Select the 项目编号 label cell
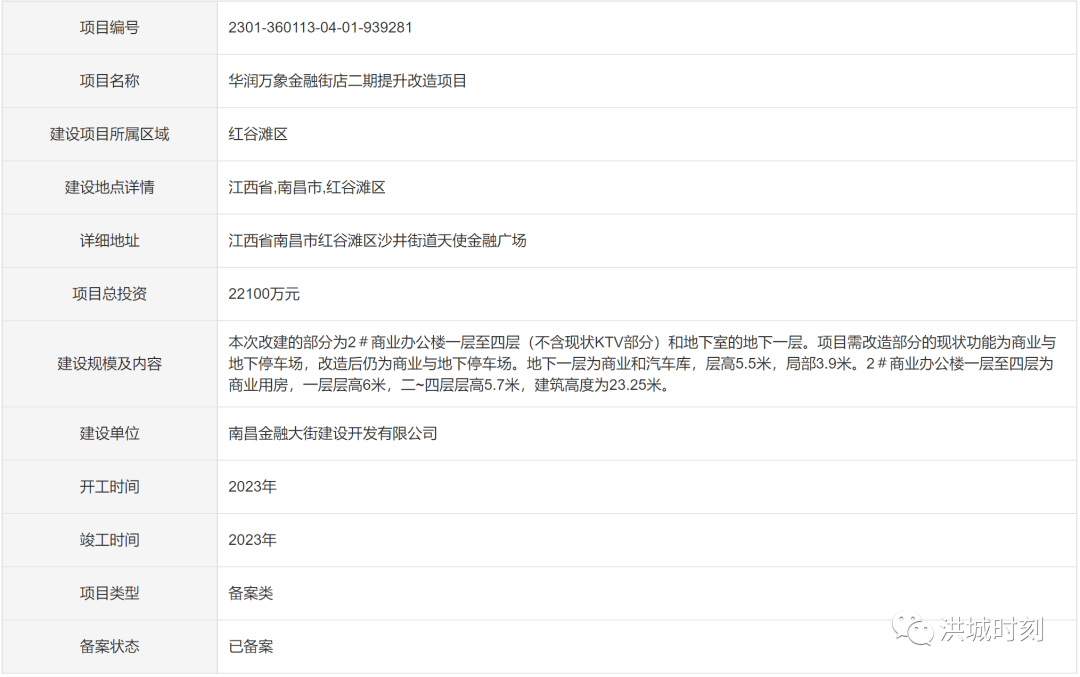Image resolution: width=1080 pixels, height=677 pixels. (x=109, y=28)
